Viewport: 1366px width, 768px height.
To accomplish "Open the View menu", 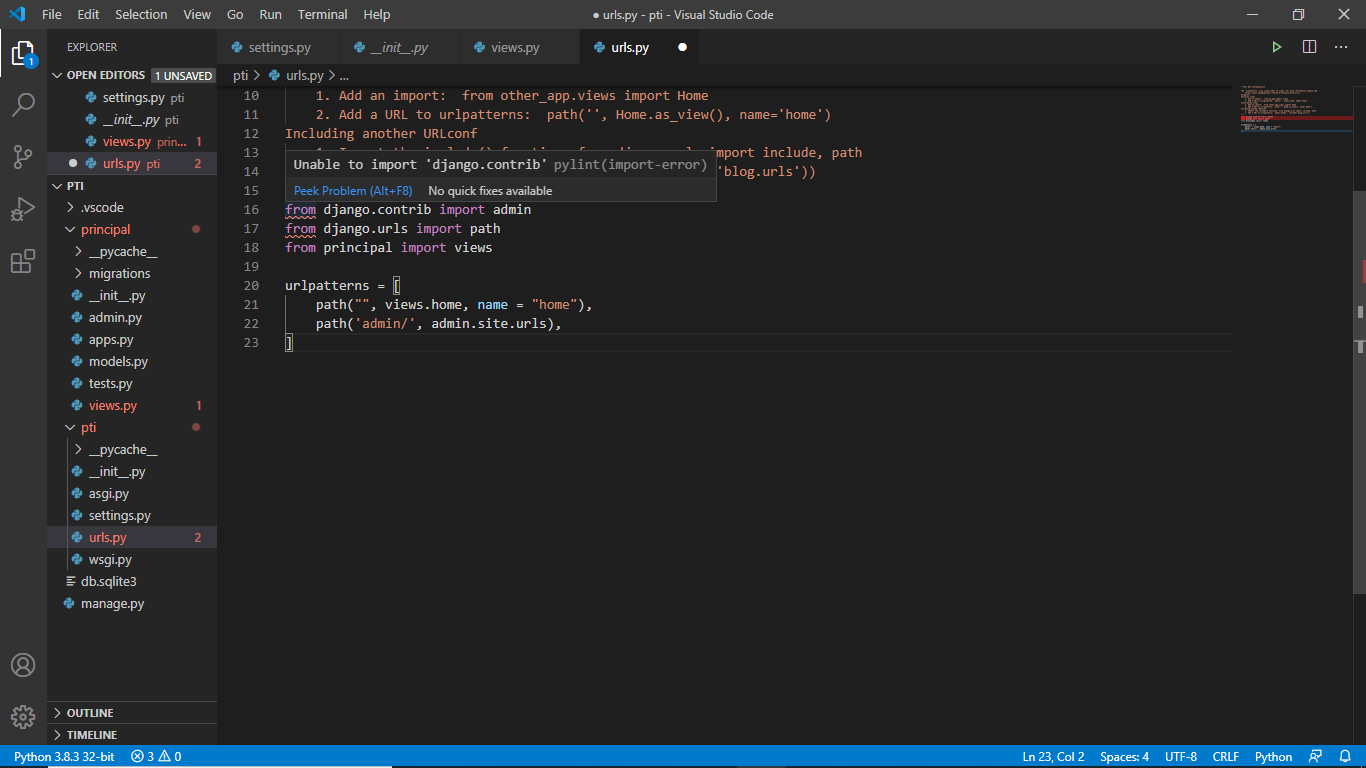I will (197, 14).
